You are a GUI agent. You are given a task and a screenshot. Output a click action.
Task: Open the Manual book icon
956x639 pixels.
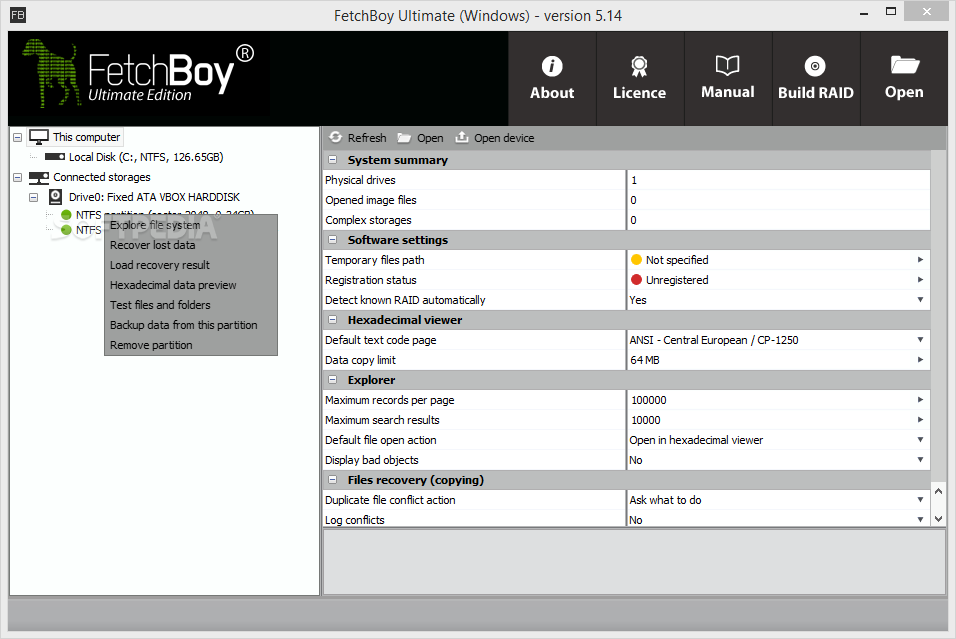click(x=727, y=65)
